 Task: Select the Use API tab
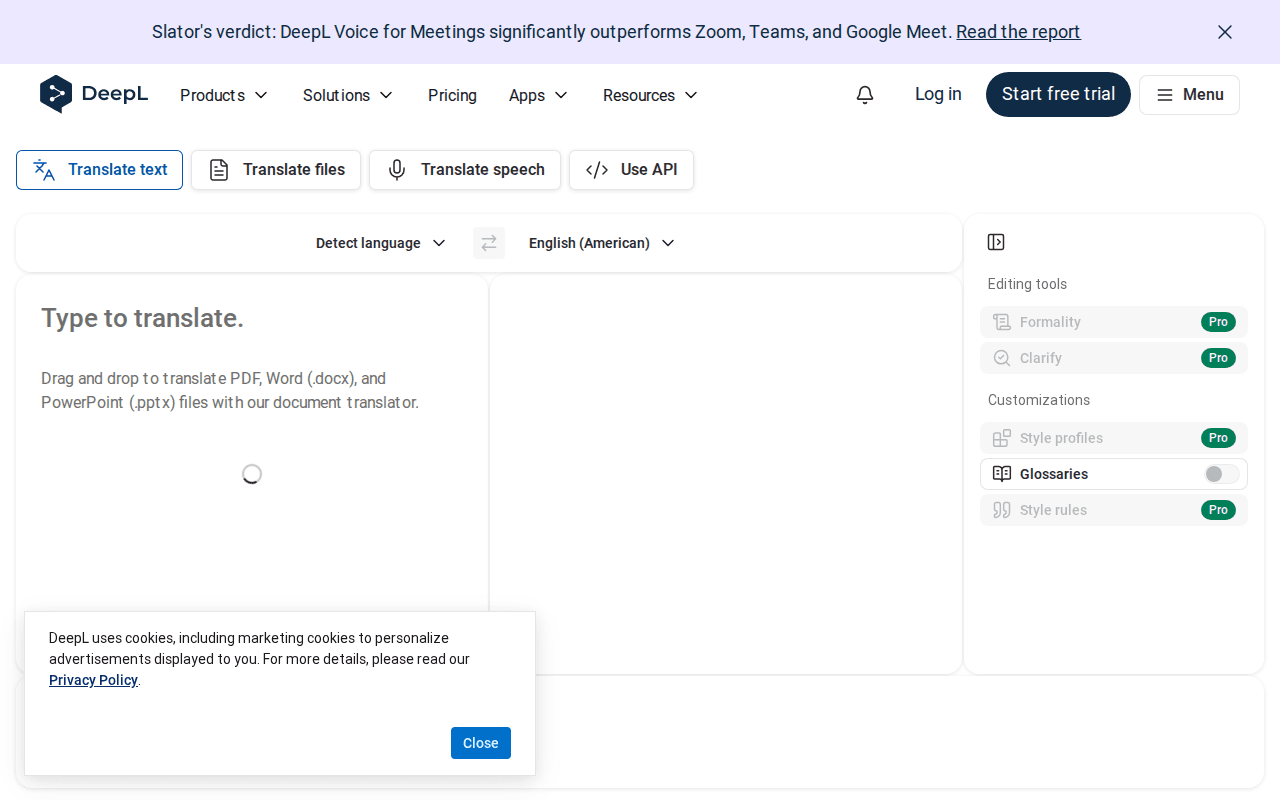pos(631,170)
